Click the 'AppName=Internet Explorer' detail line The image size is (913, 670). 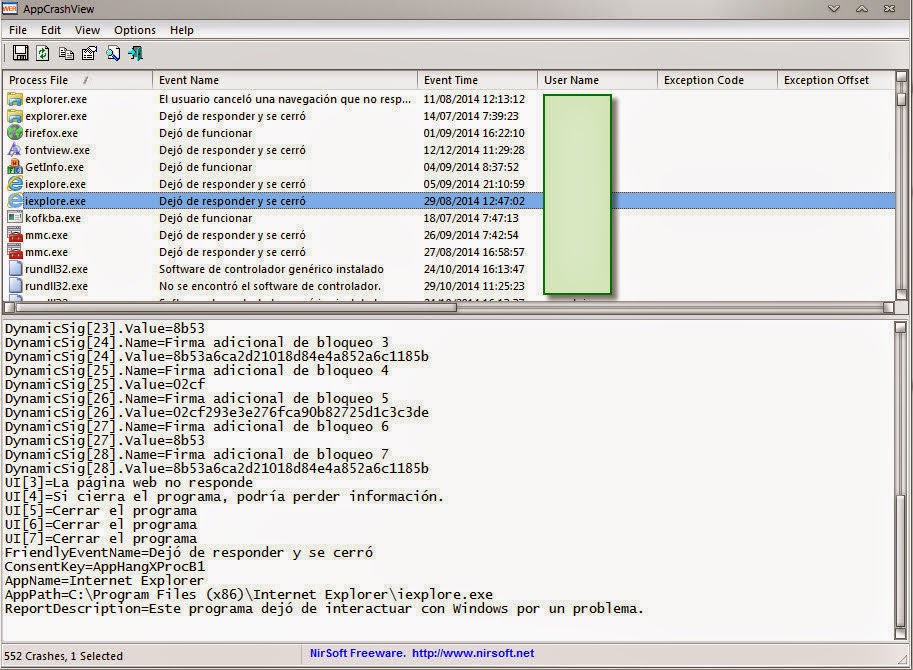pyautogui.click(x=104, y=580)
